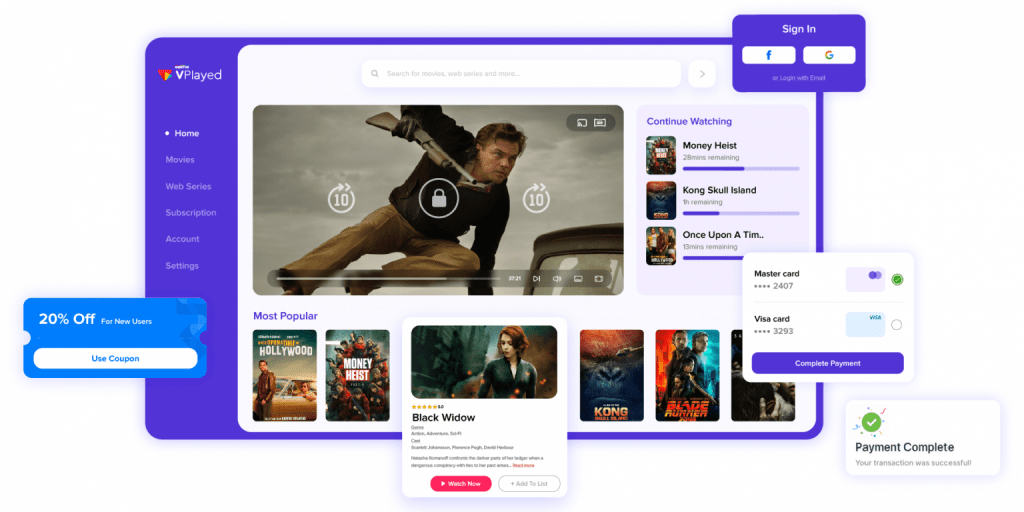This screenshot has height=512, width=1024.
Task: Click the next episode icon in player bar
Action: (536, 278)
